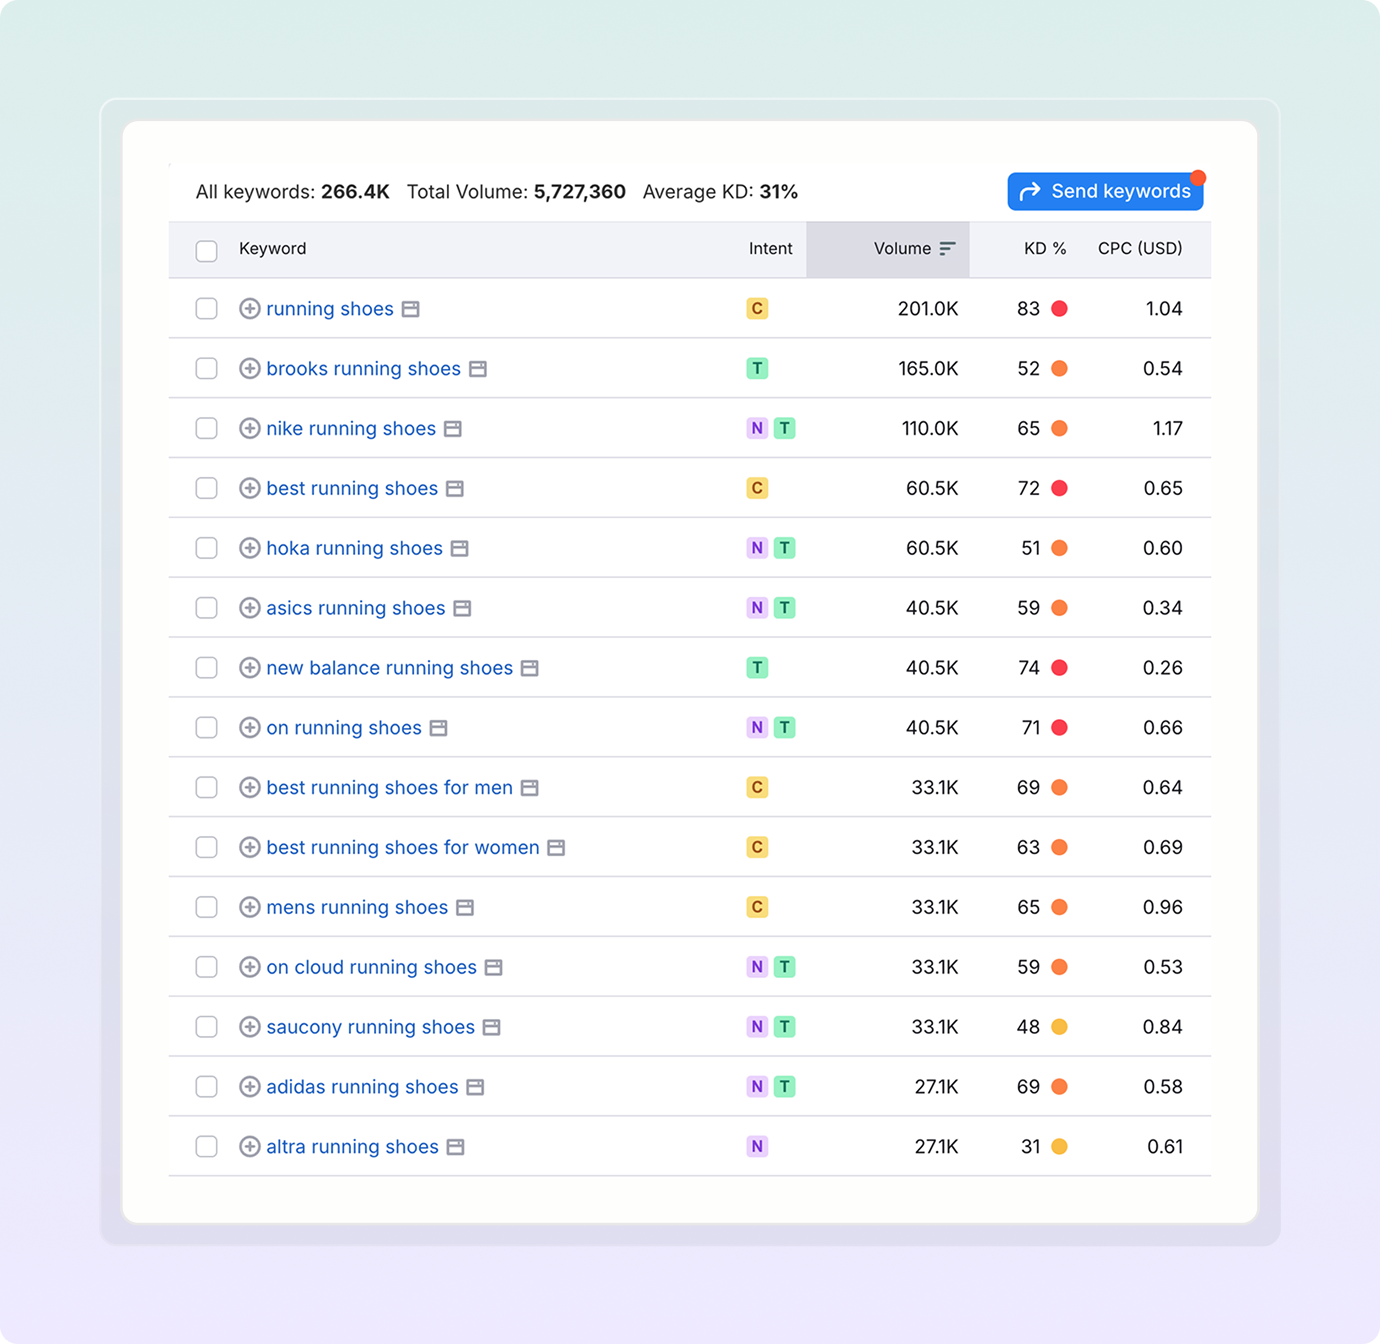Add 'best running shoes for women' plus icon

[x=250, y=848]
